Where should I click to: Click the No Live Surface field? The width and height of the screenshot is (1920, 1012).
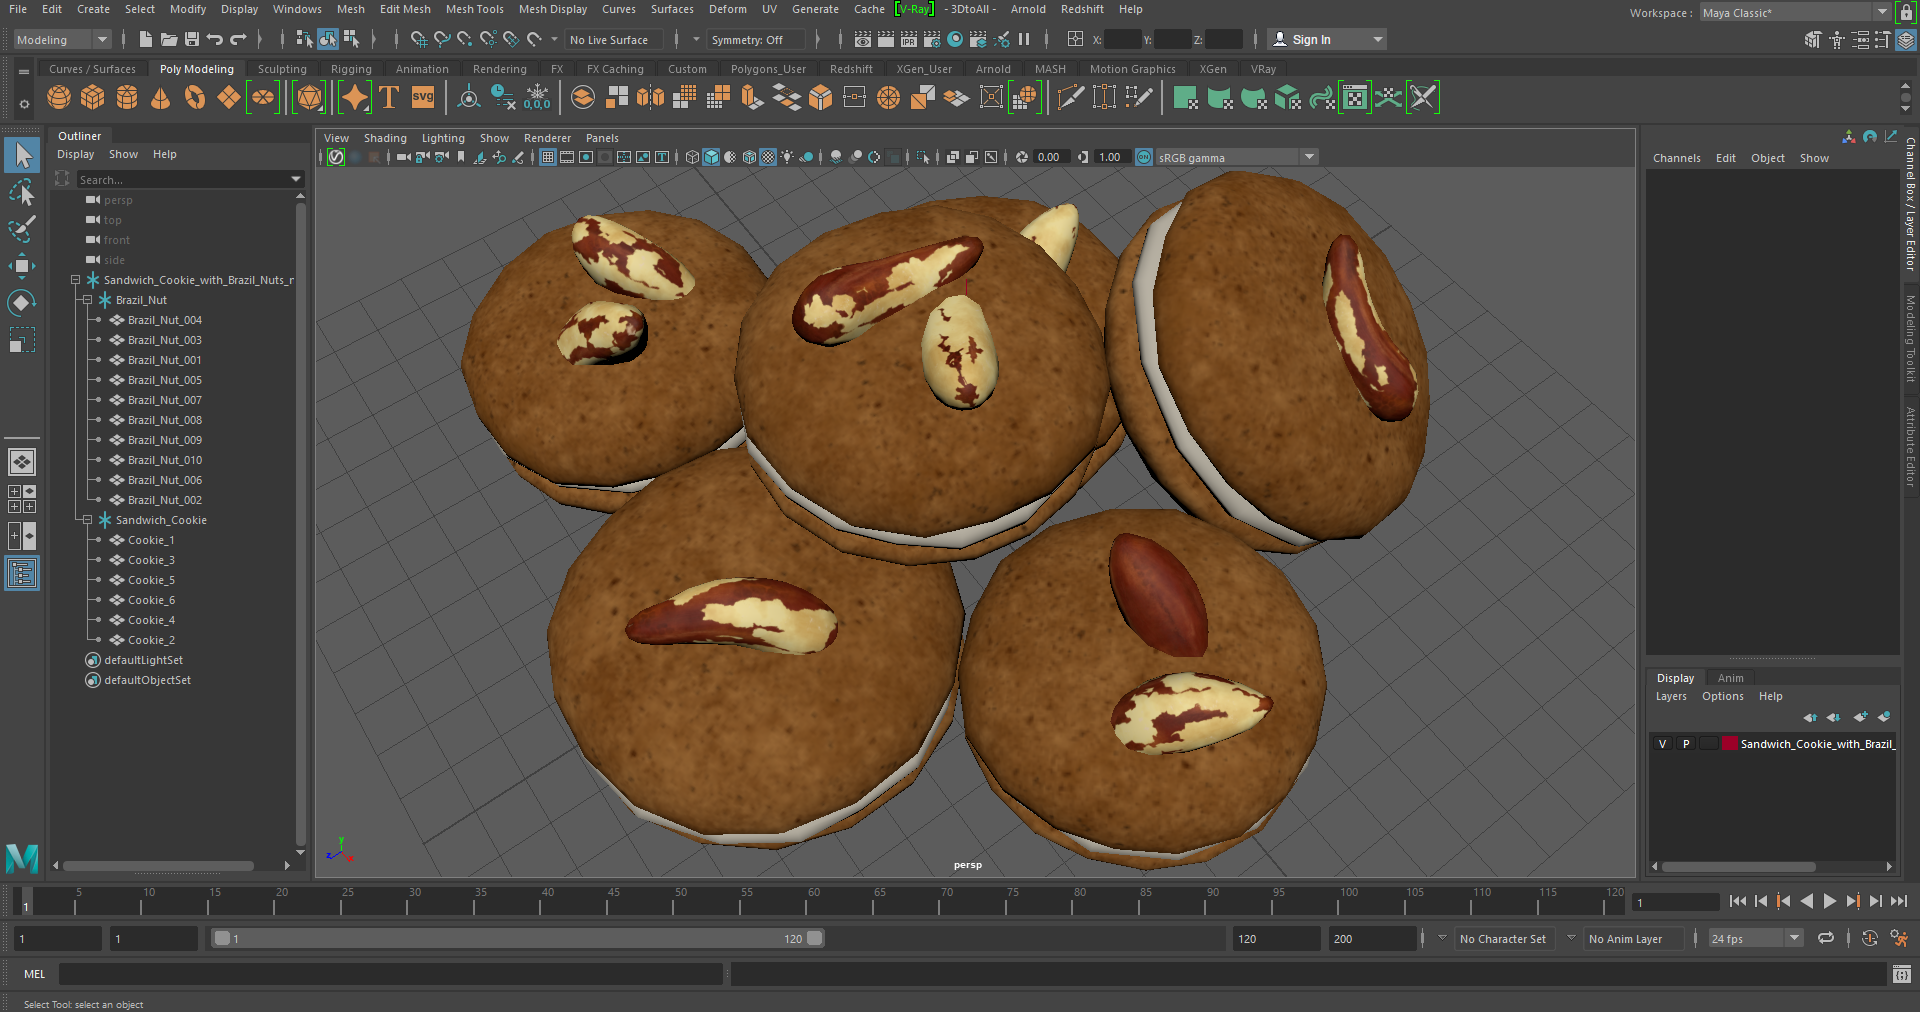point(611,39)
